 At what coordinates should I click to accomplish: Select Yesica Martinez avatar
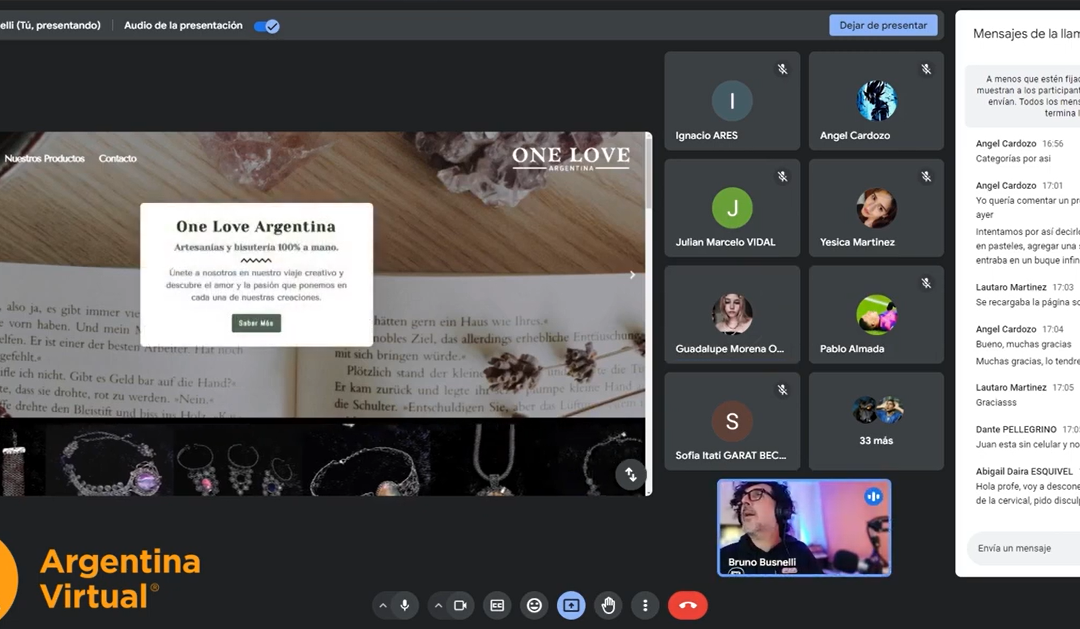876,207
